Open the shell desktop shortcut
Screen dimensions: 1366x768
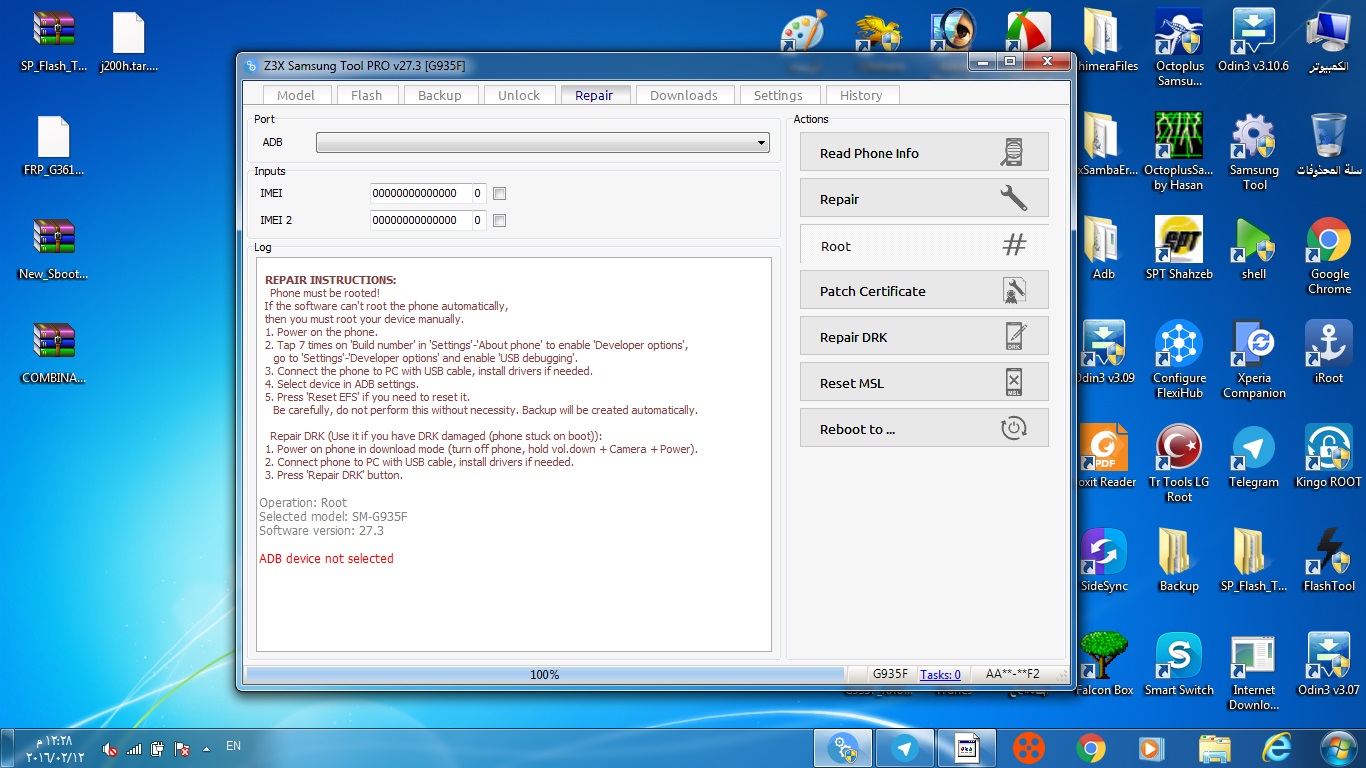pos(1254,248)
